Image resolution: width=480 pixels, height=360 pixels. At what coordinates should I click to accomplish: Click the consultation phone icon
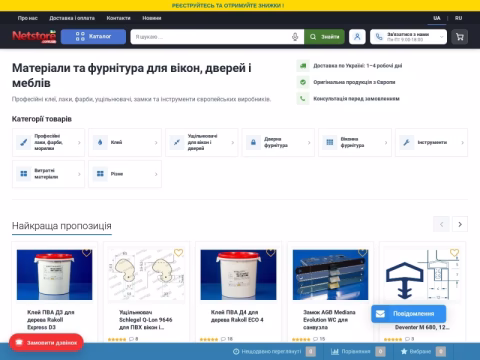click(x=303, y=99)
